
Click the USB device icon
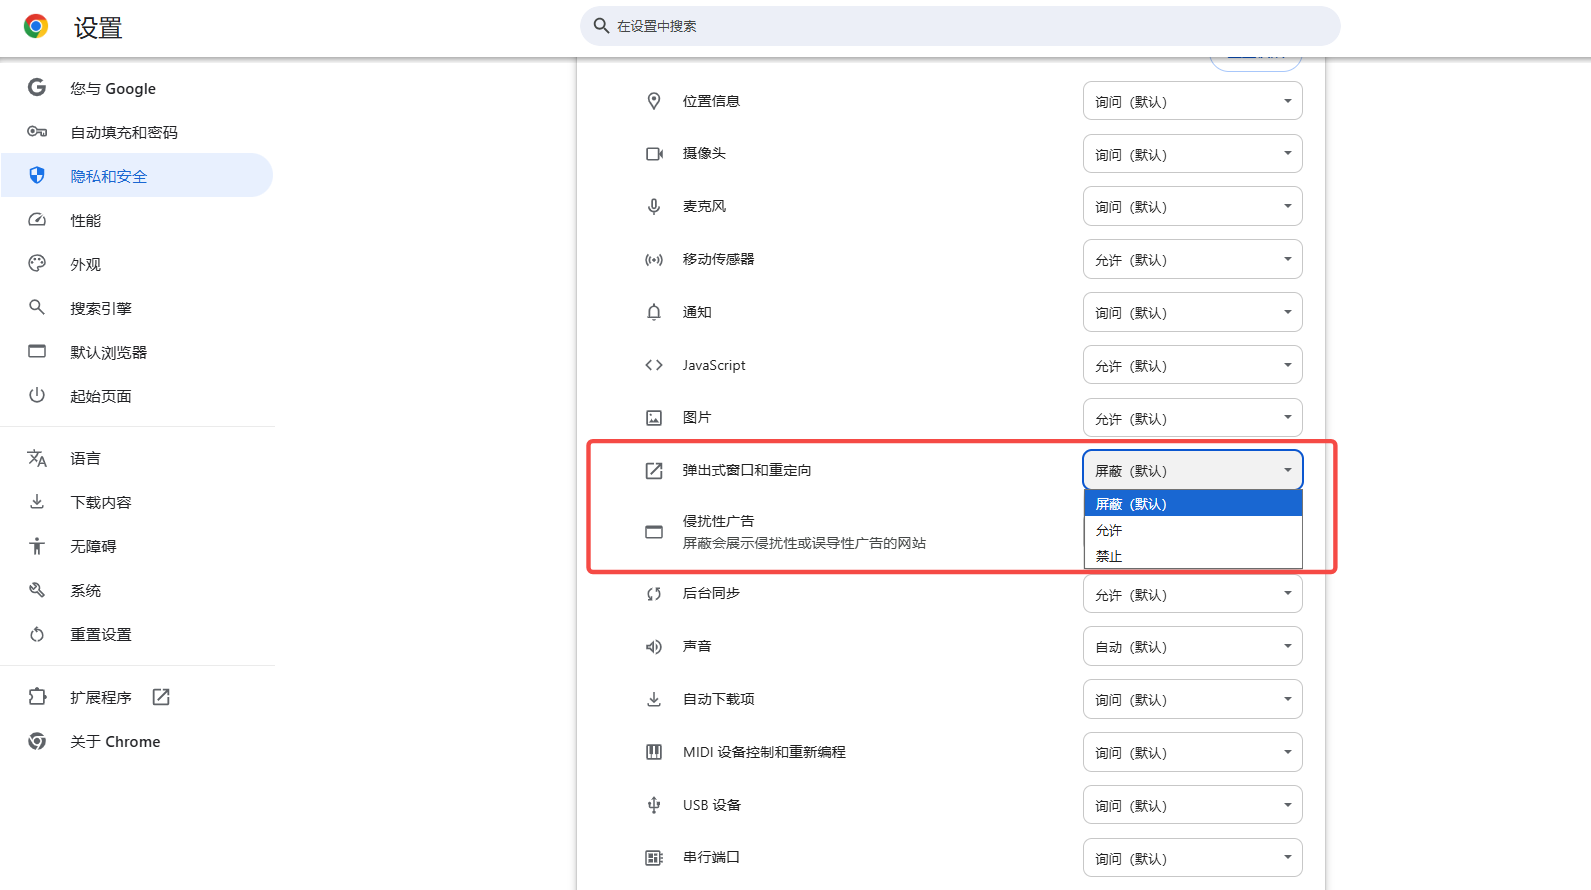[x=654, y=805]
